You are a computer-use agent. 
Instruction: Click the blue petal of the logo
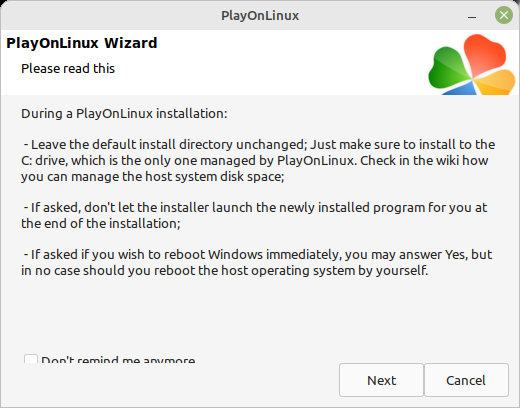[x=462, y=89]
